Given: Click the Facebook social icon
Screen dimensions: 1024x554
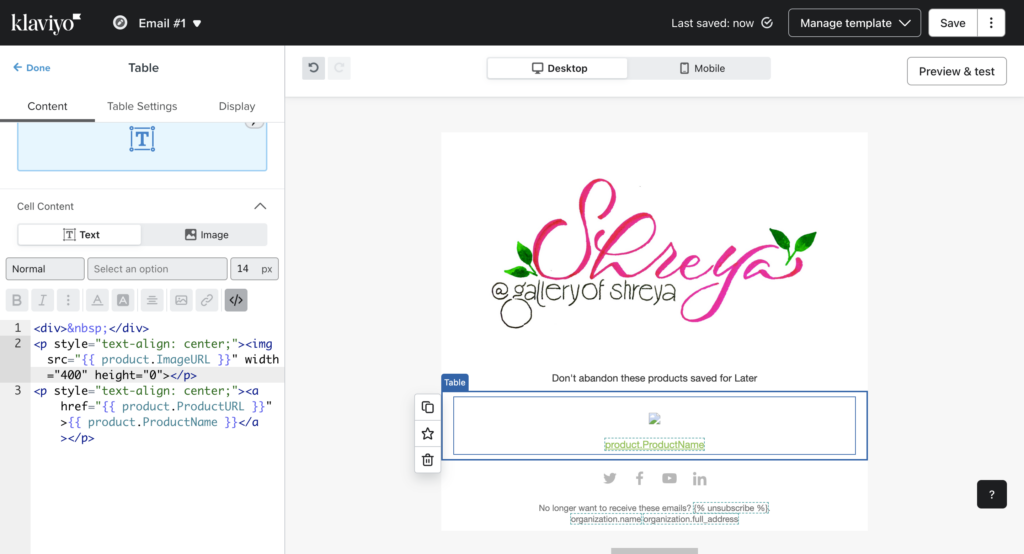Looking at the screenshot, I should point(639,478).
